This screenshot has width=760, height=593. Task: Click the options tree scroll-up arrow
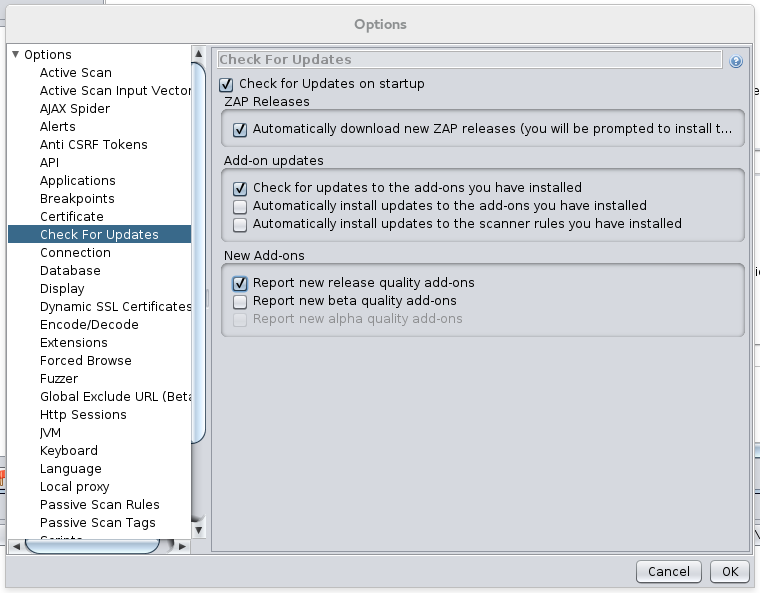coord(198,53)
